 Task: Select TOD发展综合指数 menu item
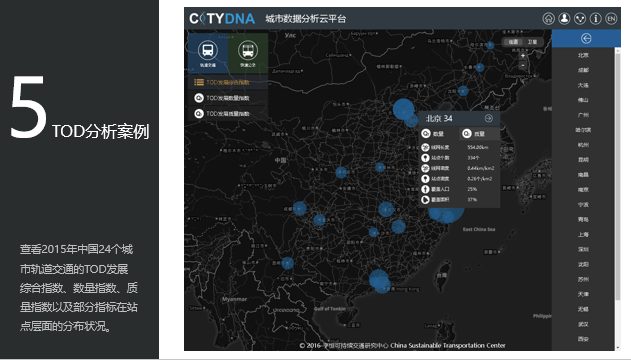pyautogui.click(x=228, y=82)
